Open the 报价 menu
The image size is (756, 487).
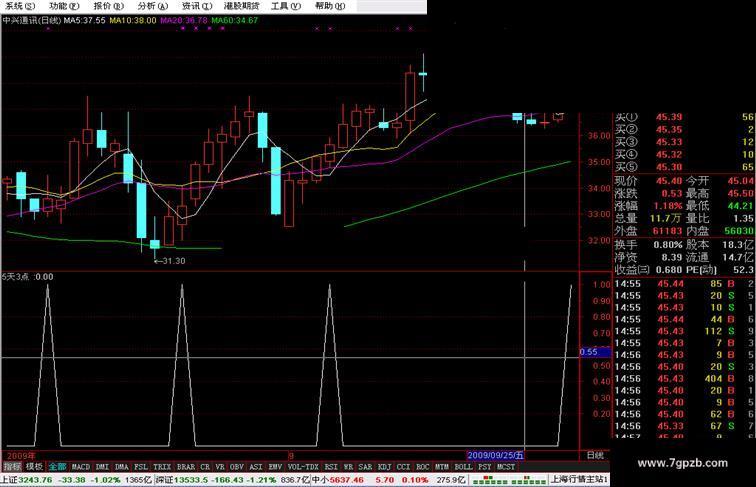click(x=108, y=6)
